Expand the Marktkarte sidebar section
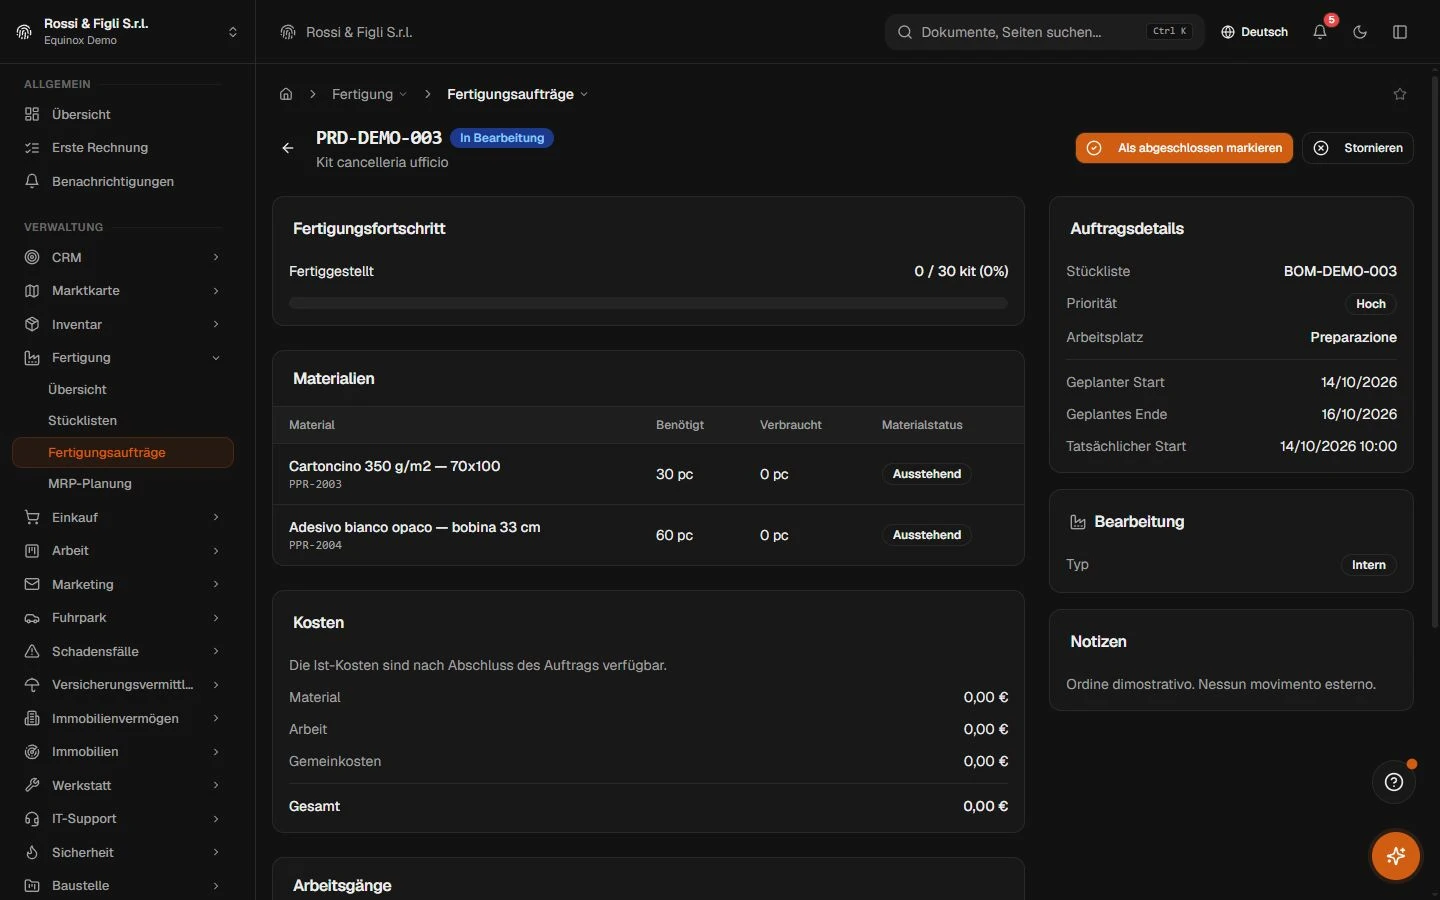 [x=123, y=290]
